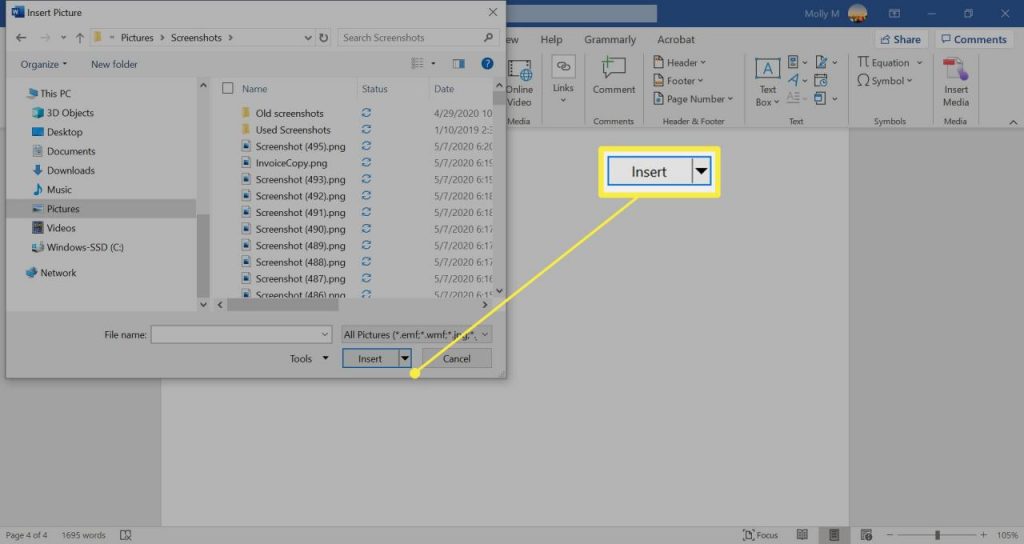Add a Comment from the ribbon
This screenshot has height=544, width=1024.
tap(614, 76)
